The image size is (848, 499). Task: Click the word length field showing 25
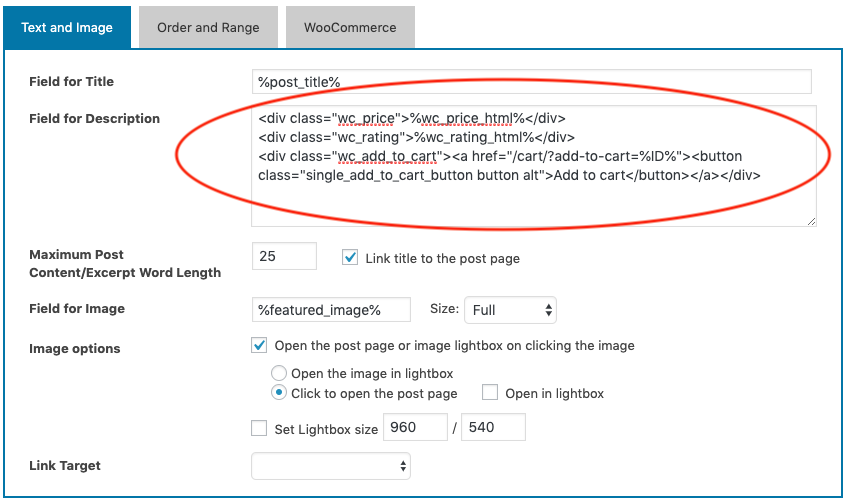tap(284, 257)
